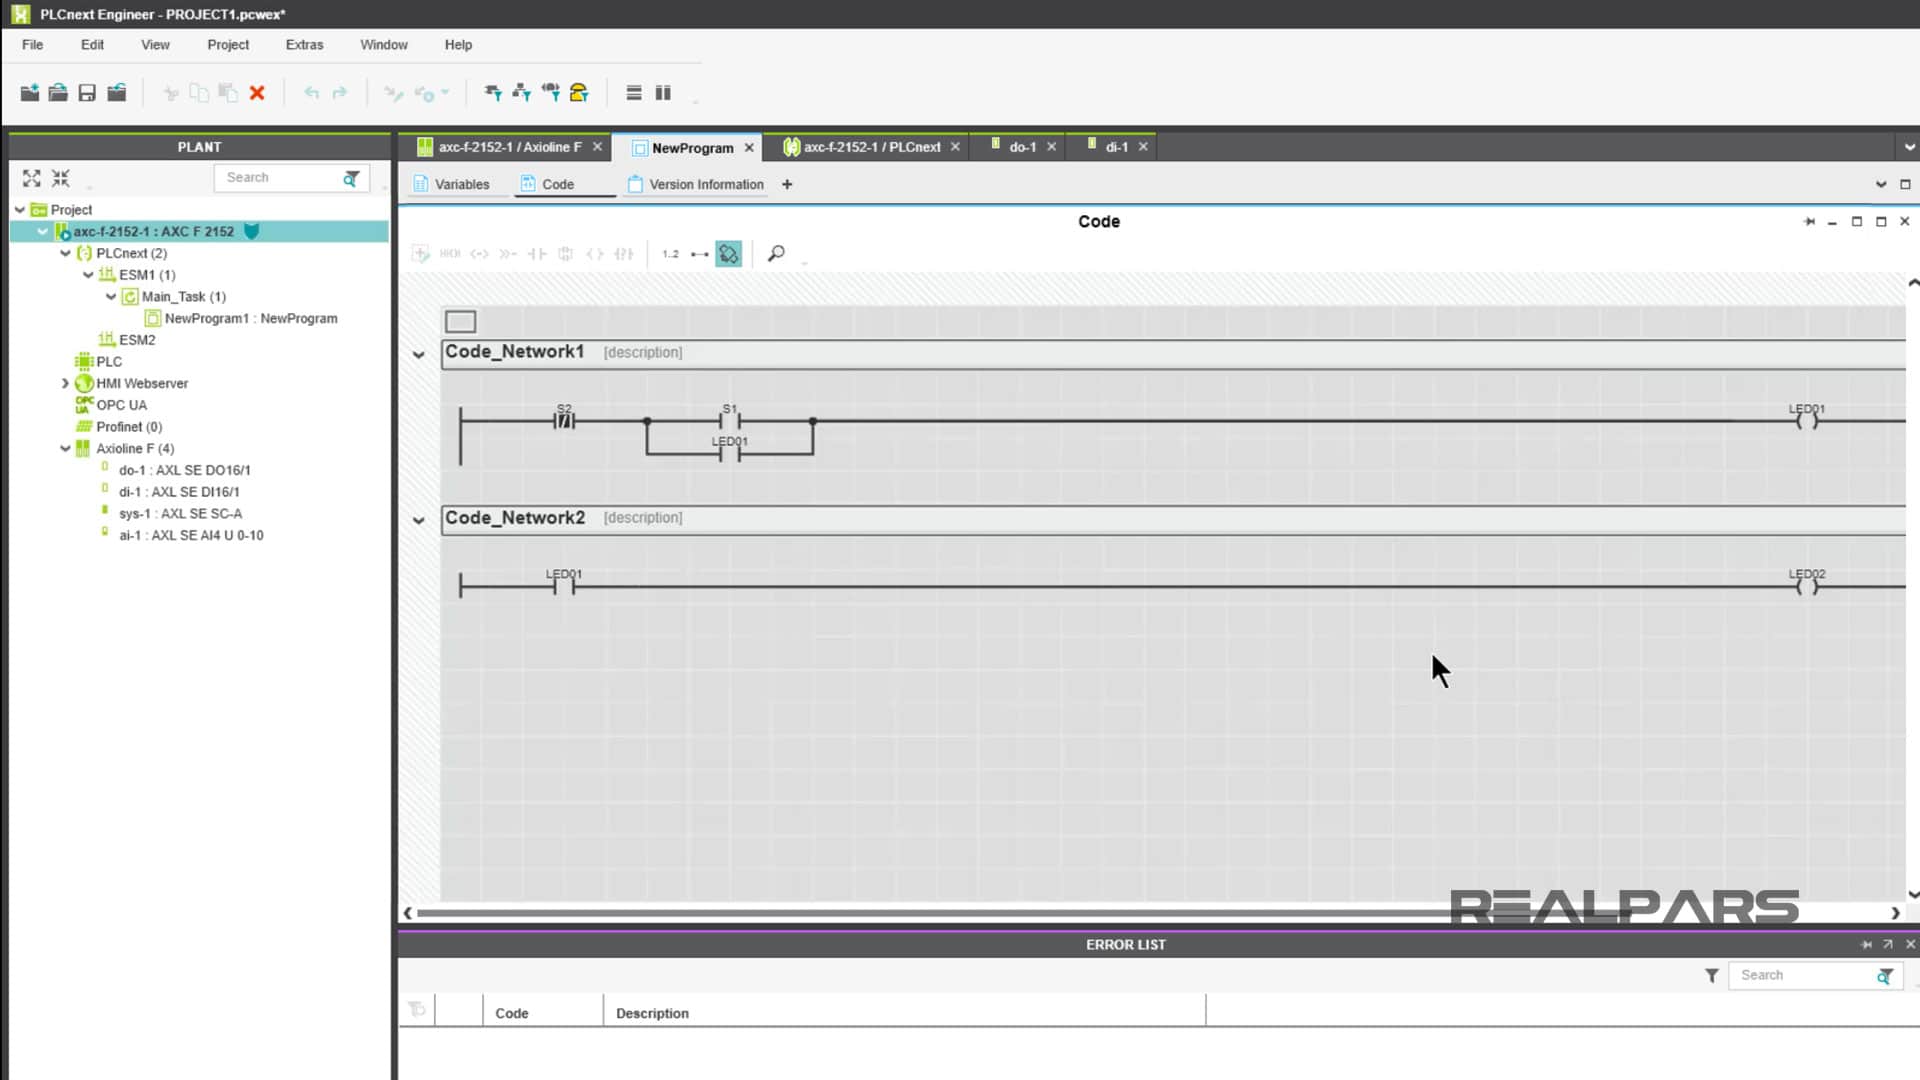
Task: Toggle the highlighted teal icon in the Code toolbar
Action: [x=729, y=254]
